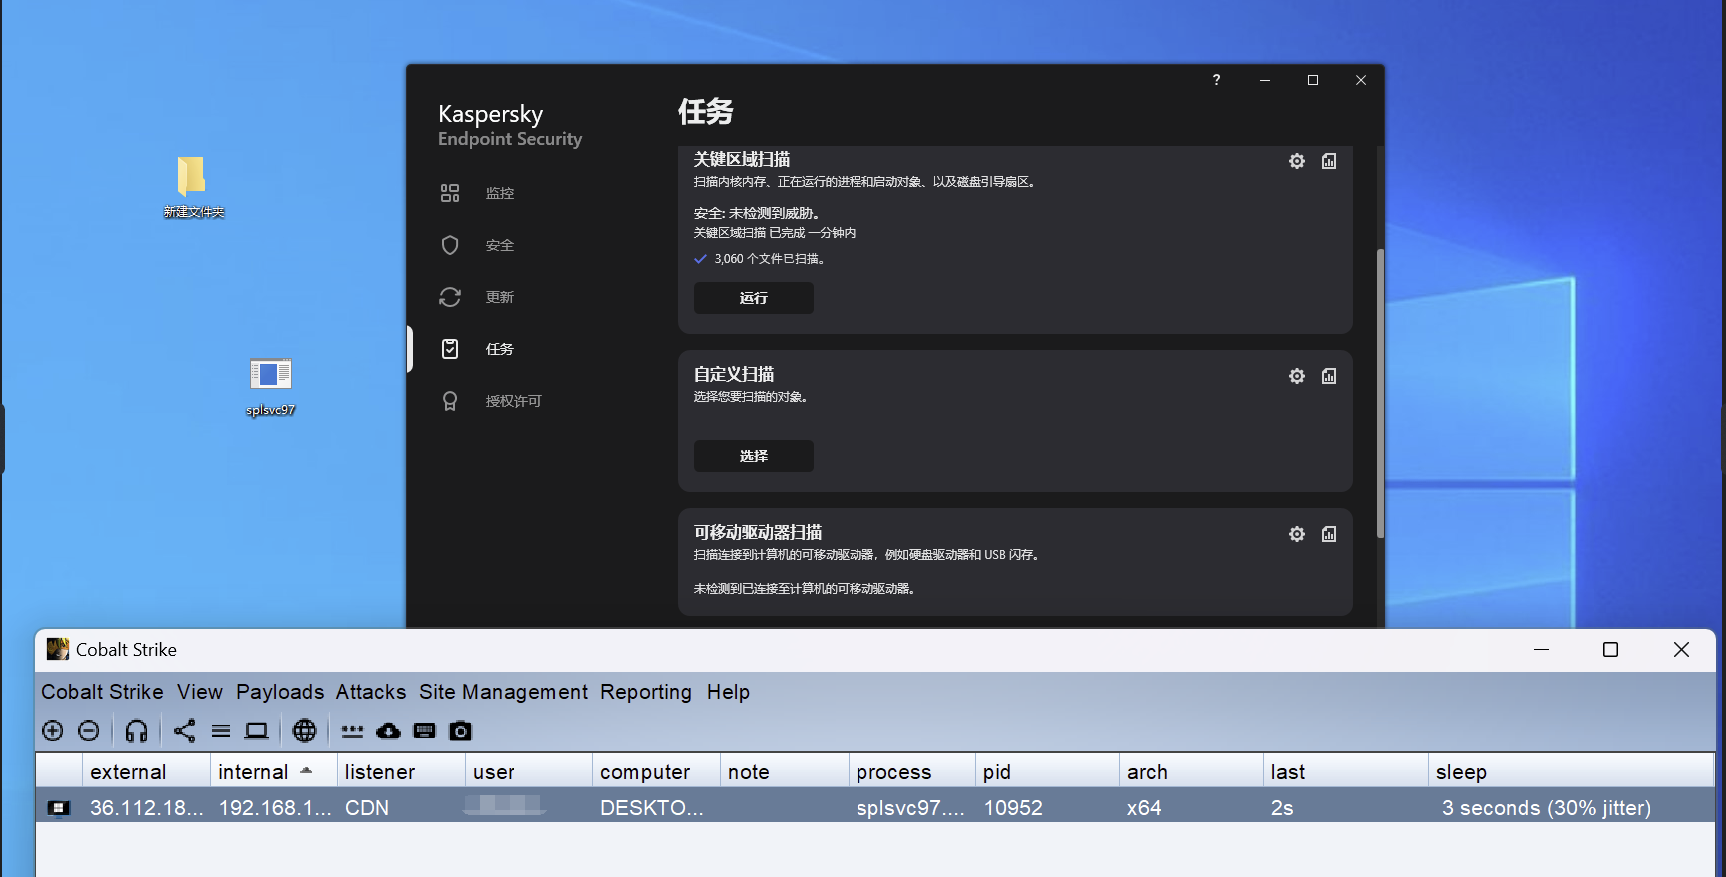Screen dimensions: 1726x877
Task: Open Keystrokes via the keyboard icon
Action: [x=425, y=731]
